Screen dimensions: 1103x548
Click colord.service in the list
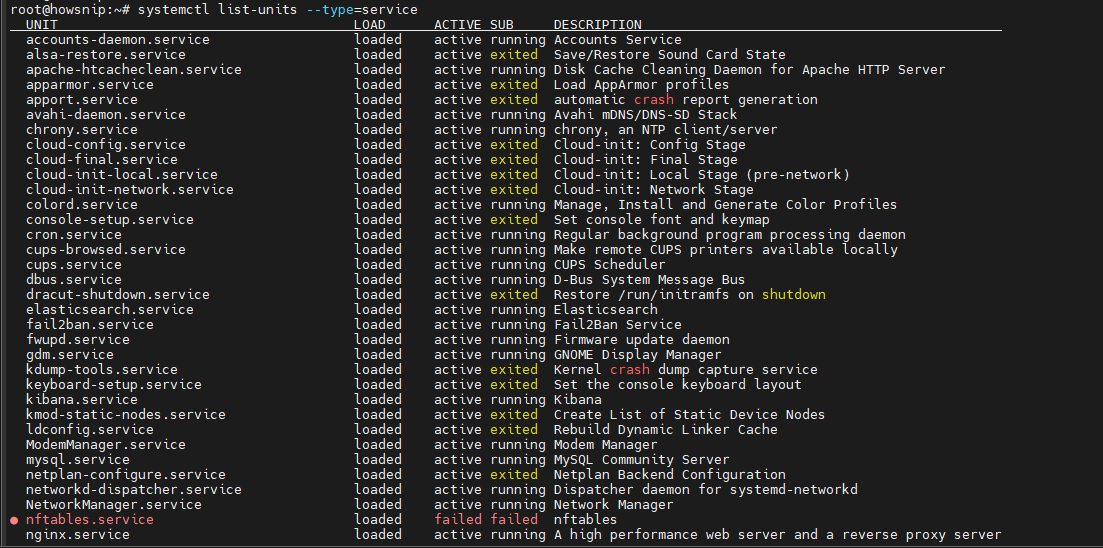coord(82,205)
